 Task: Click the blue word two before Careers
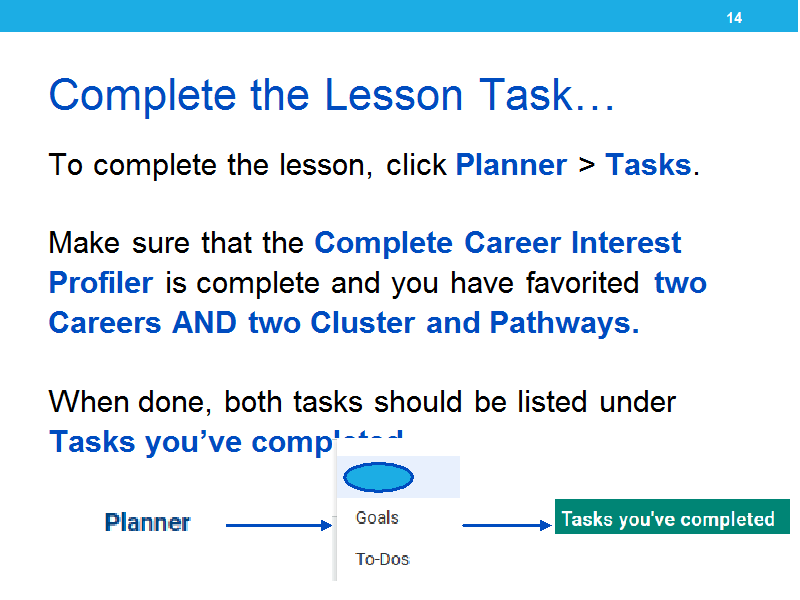point(680,283)
